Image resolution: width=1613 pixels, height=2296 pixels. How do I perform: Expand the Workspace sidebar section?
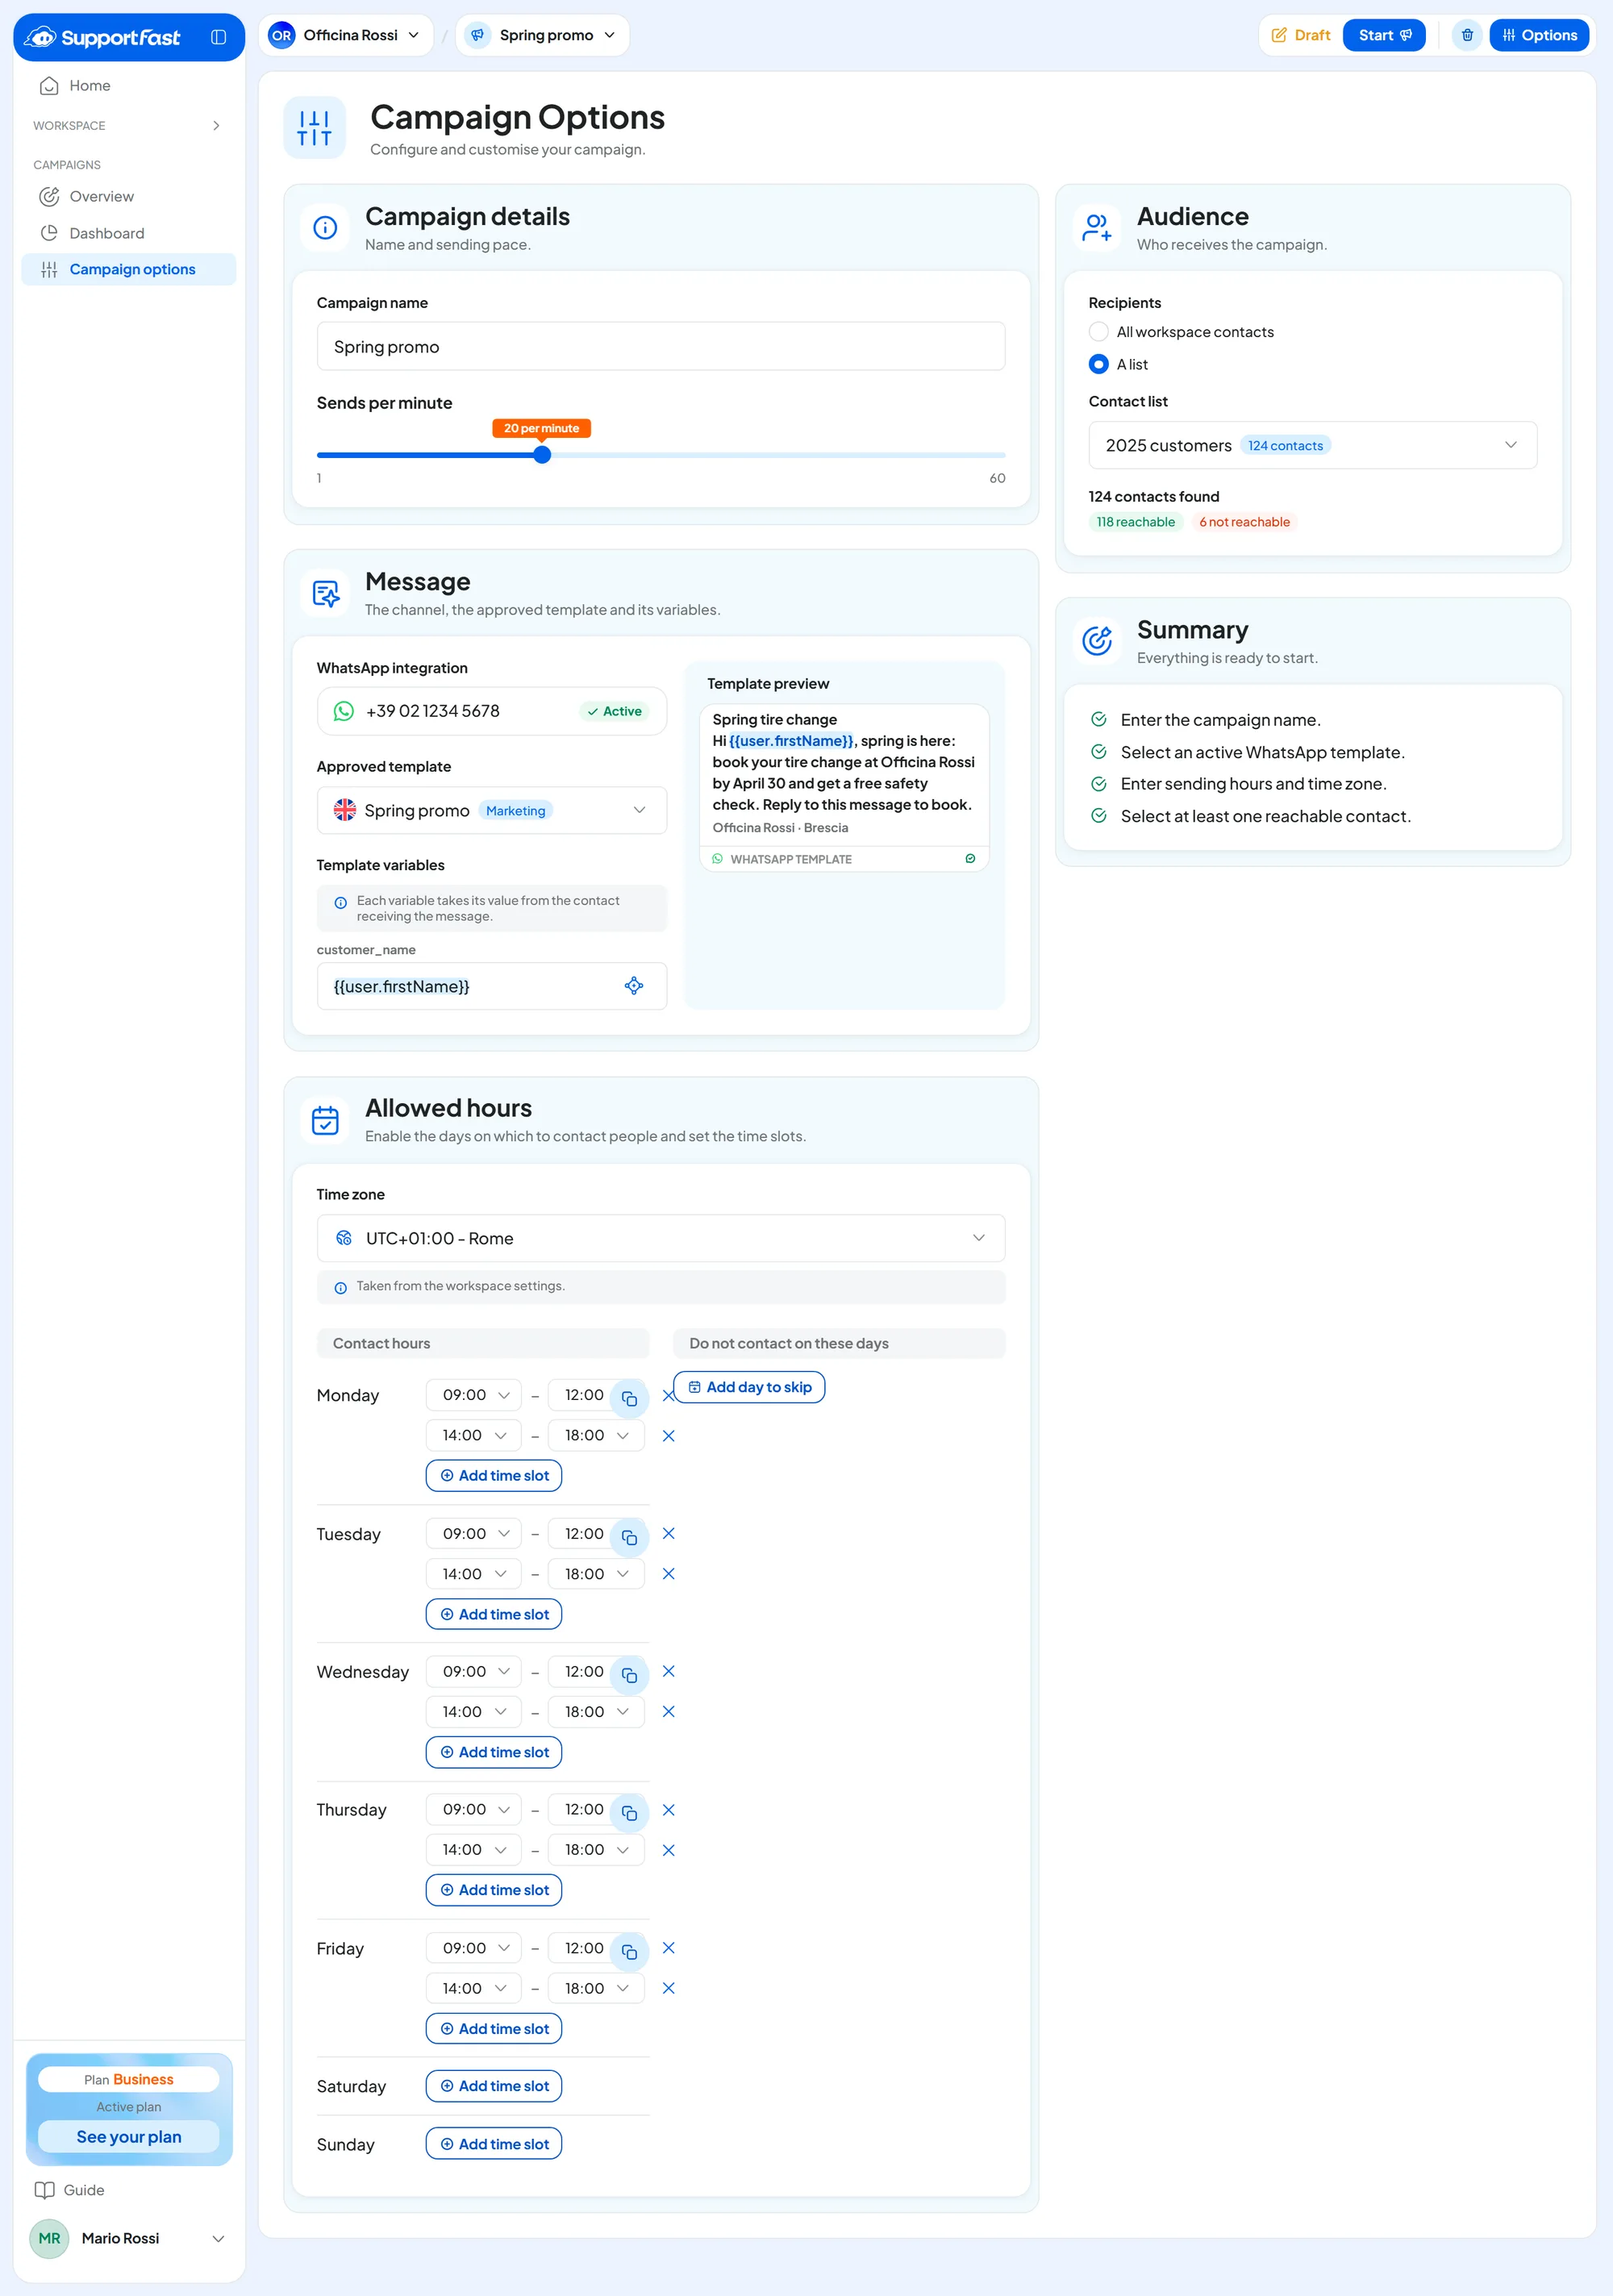(128, 126)
